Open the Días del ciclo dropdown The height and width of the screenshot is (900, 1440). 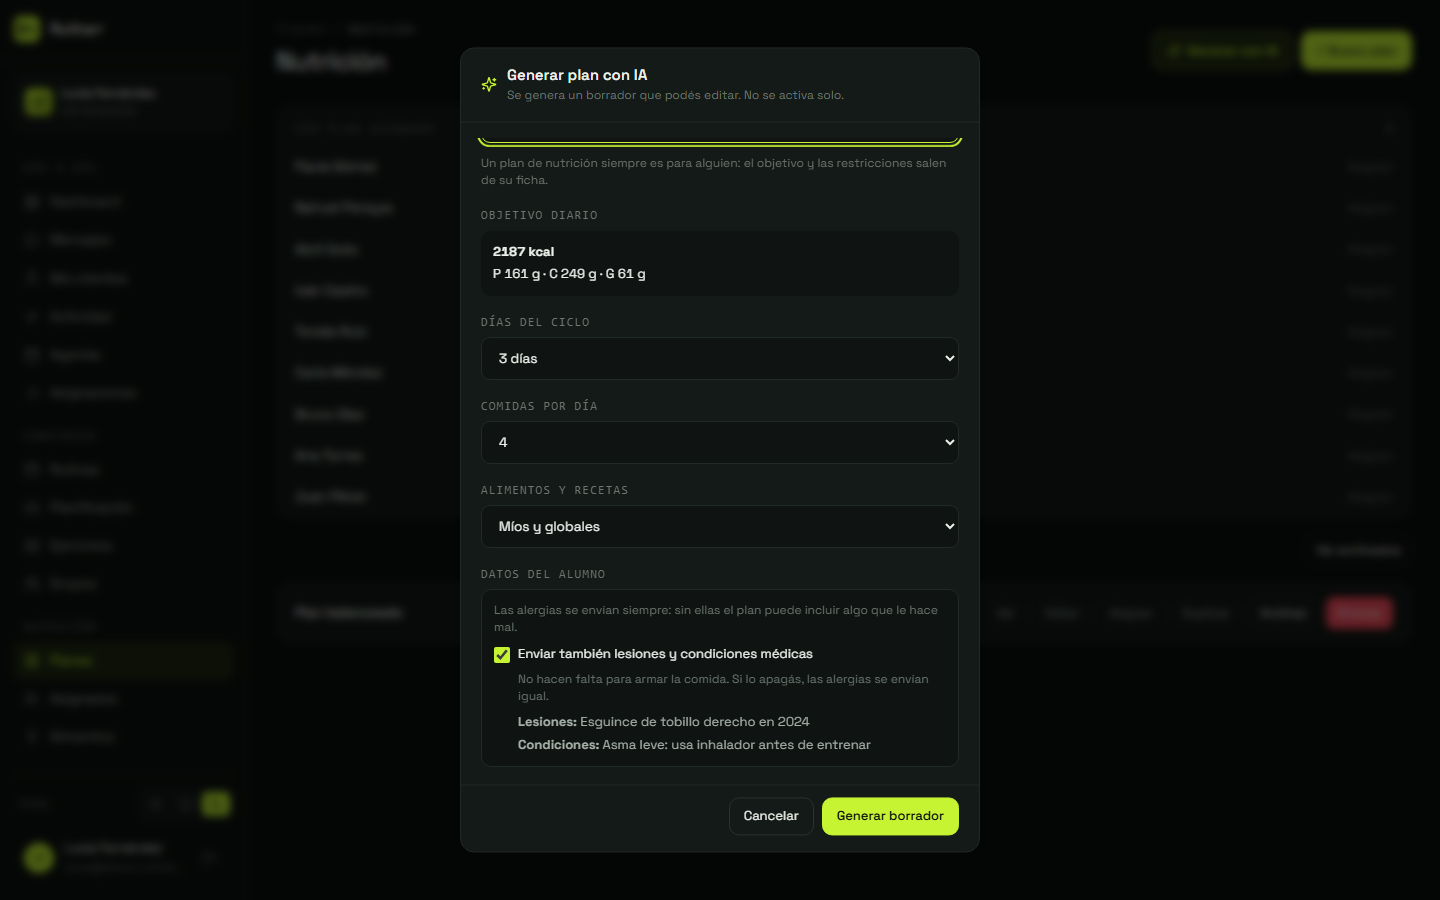pyautogui.click(x=720, y=358)
